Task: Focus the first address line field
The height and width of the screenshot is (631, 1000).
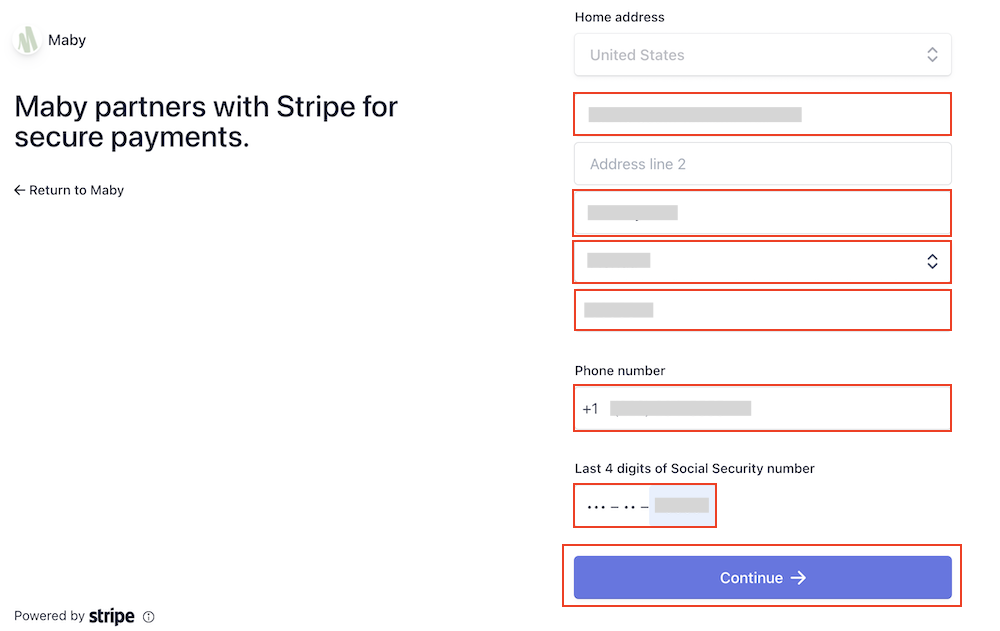Action: coord(762,114)
